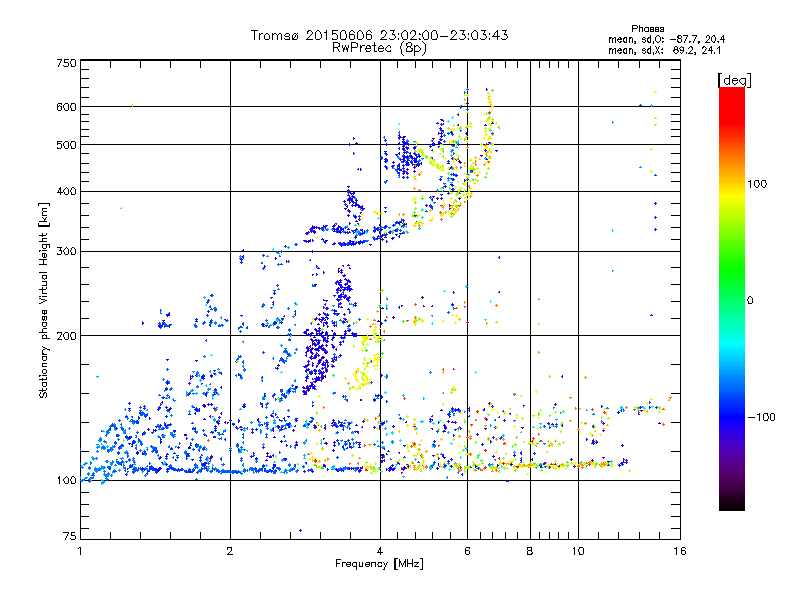Screen dimensions: 800x600
Task: Click the "Frequency [MHz]" axis label
Action: (x=379, y=564)
